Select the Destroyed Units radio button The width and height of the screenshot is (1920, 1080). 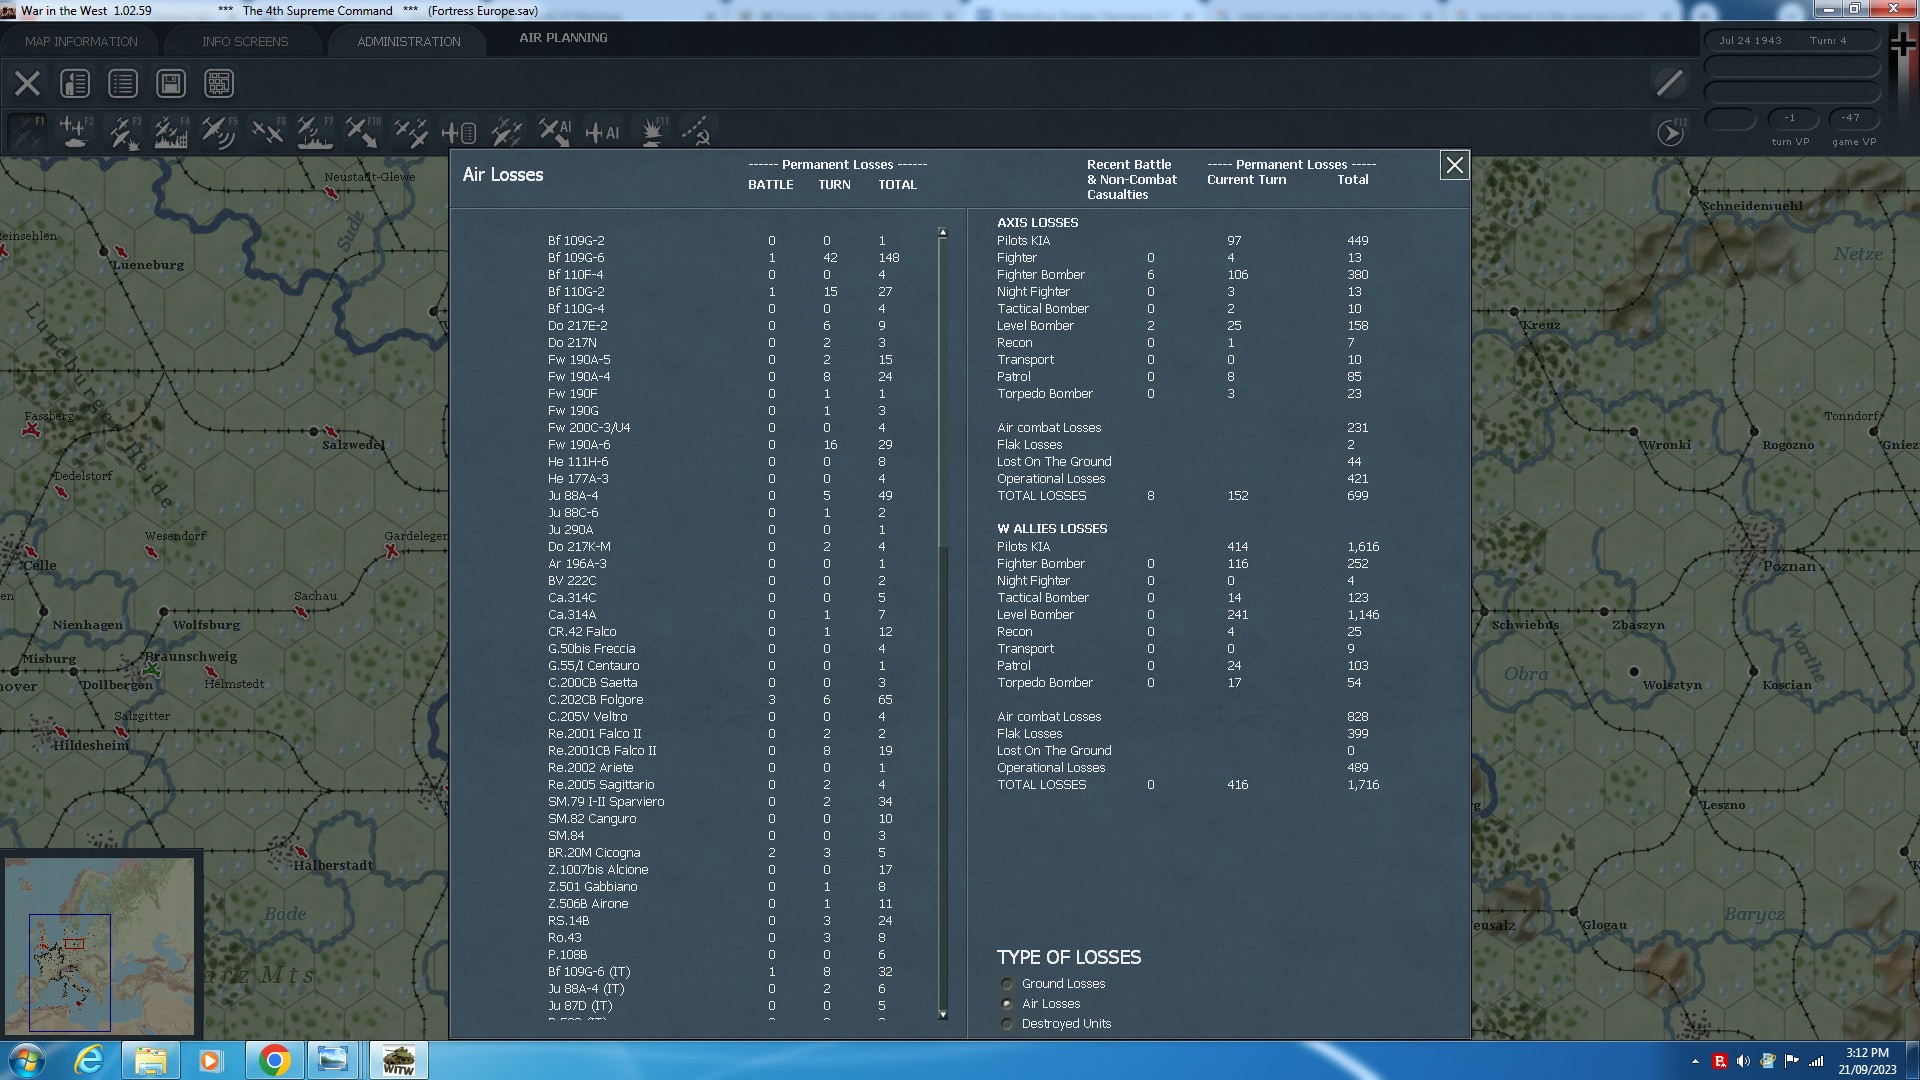click(1006, 1024)
